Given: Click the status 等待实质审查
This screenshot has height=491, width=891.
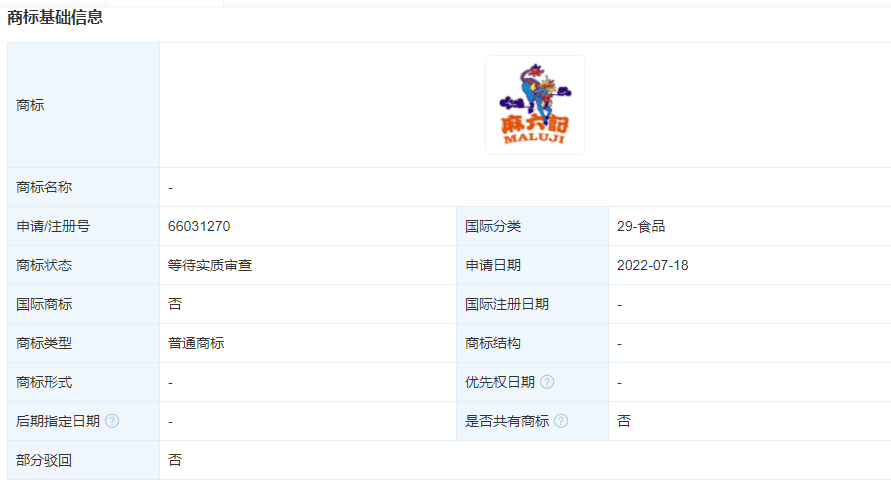Looking at the screenshot, I should 210,265.
